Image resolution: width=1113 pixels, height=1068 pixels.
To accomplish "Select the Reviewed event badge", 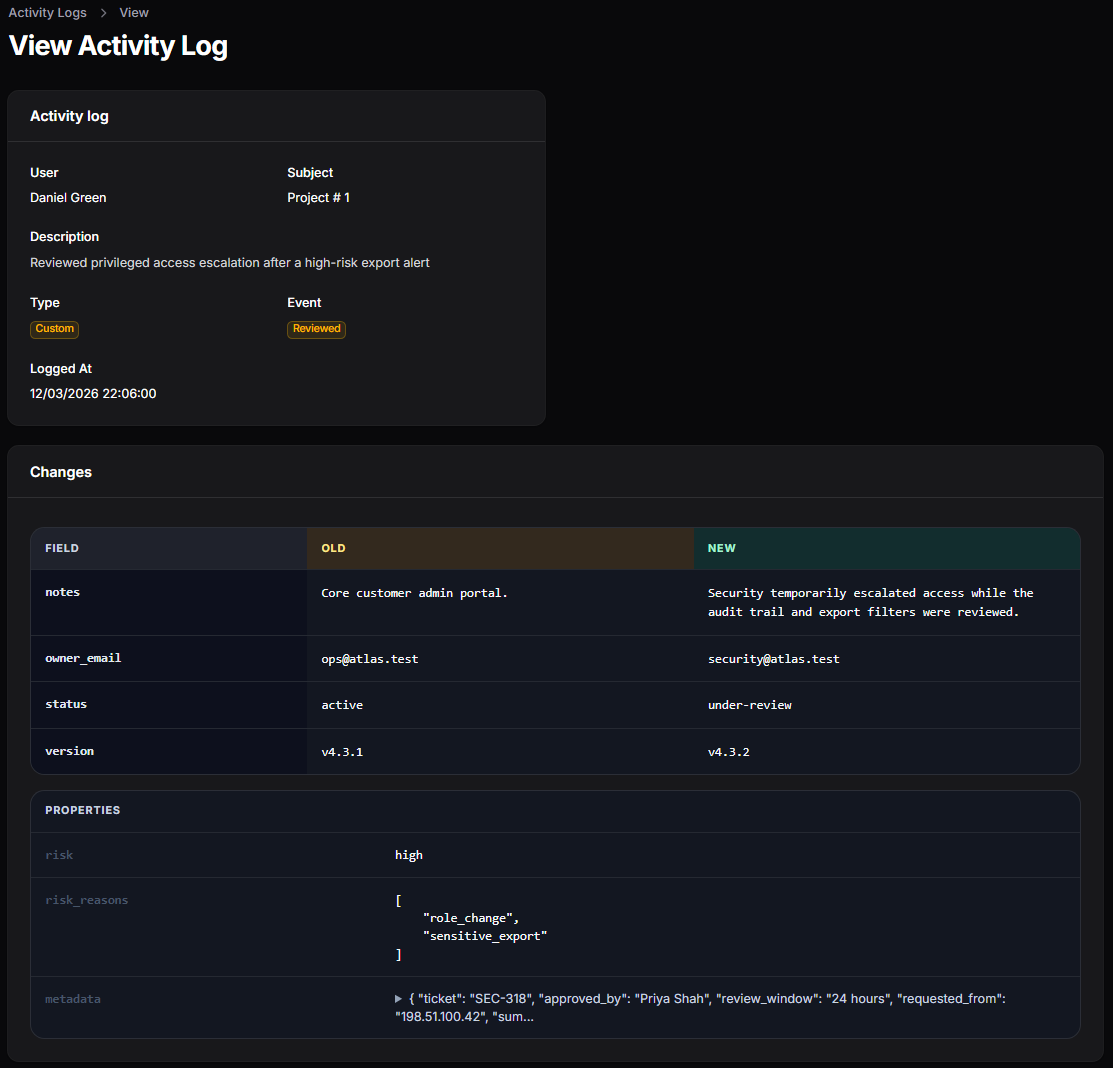I will pos(316,328).
